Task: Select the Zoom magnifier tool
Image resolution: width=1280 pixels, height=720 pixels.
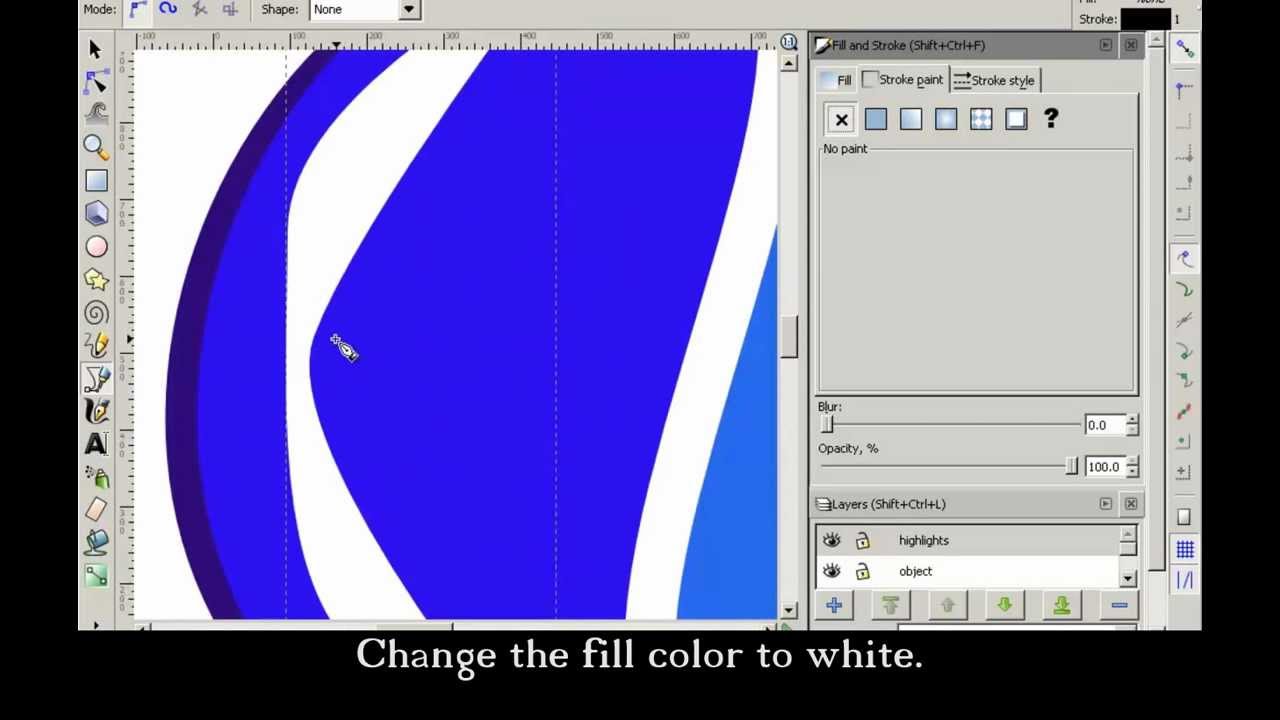Action: coord(96,147)
